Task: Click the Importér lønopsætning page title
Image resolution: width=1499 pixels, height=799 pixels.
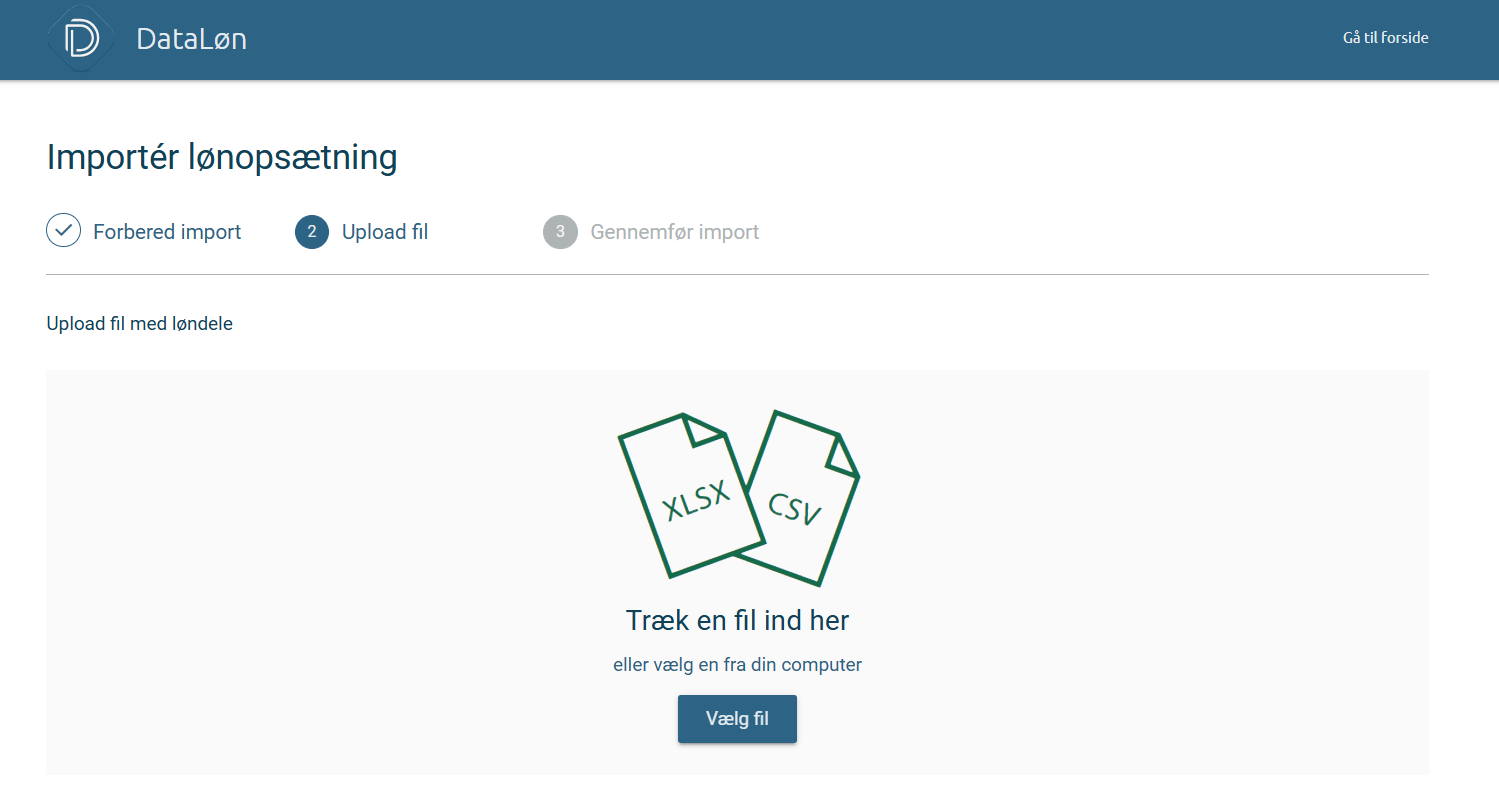Action: (x=222, y=158)
